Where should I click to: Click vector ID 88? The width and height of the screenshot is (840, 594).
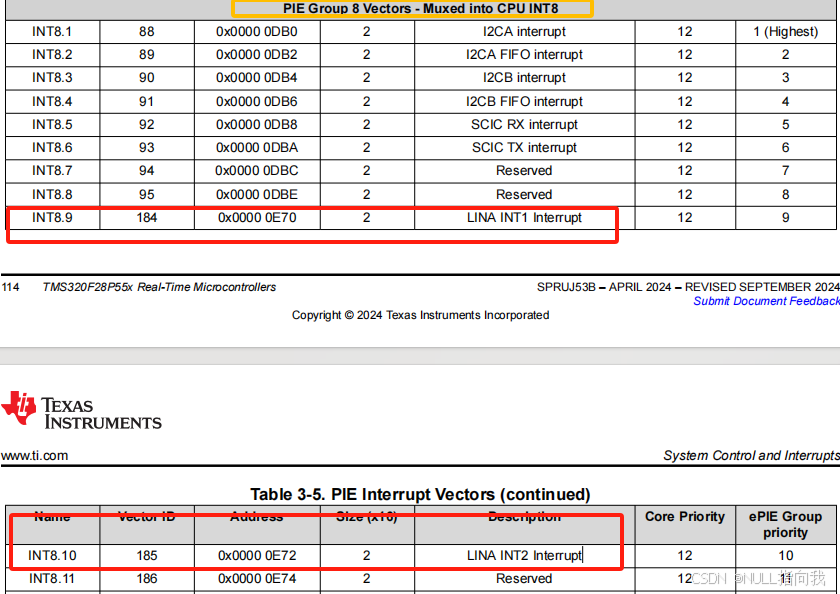coord(146,32)
